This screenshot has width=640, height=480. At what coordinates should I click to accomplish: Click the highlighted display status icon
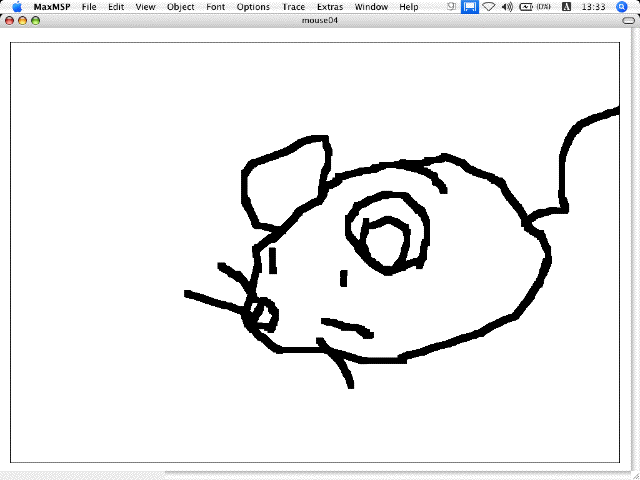(469, 7)
